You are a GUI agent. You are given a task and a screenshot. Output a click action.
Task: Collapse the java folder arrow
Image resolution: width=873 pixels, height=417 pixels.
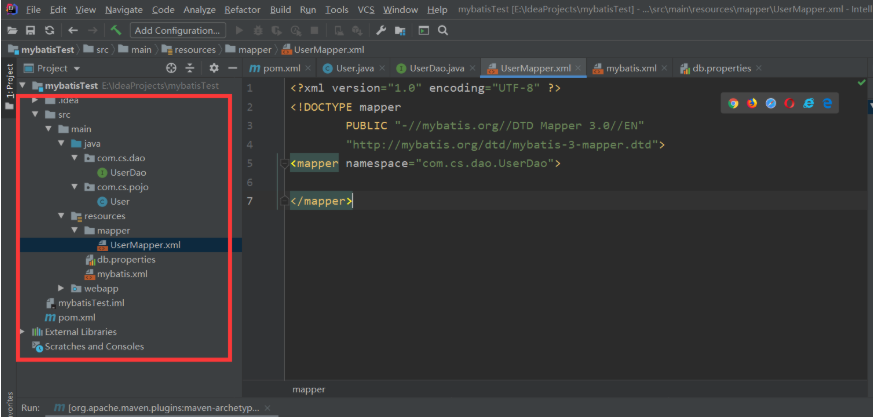click(61, 144)
